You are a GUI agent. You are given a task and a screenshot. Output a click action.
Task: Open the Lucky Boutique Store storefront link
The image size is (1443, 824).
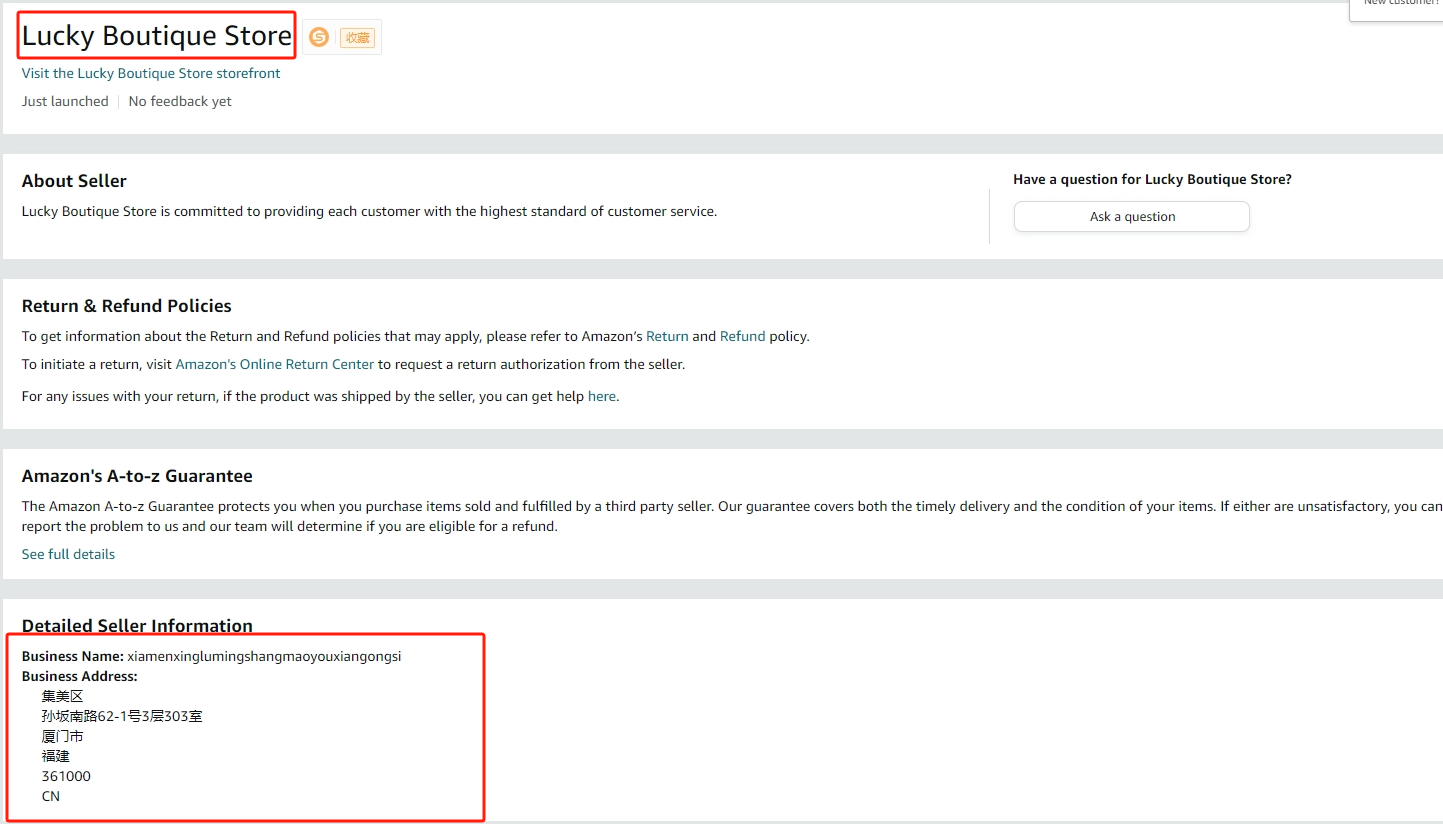pyautogui.click(x=151, y=73)
